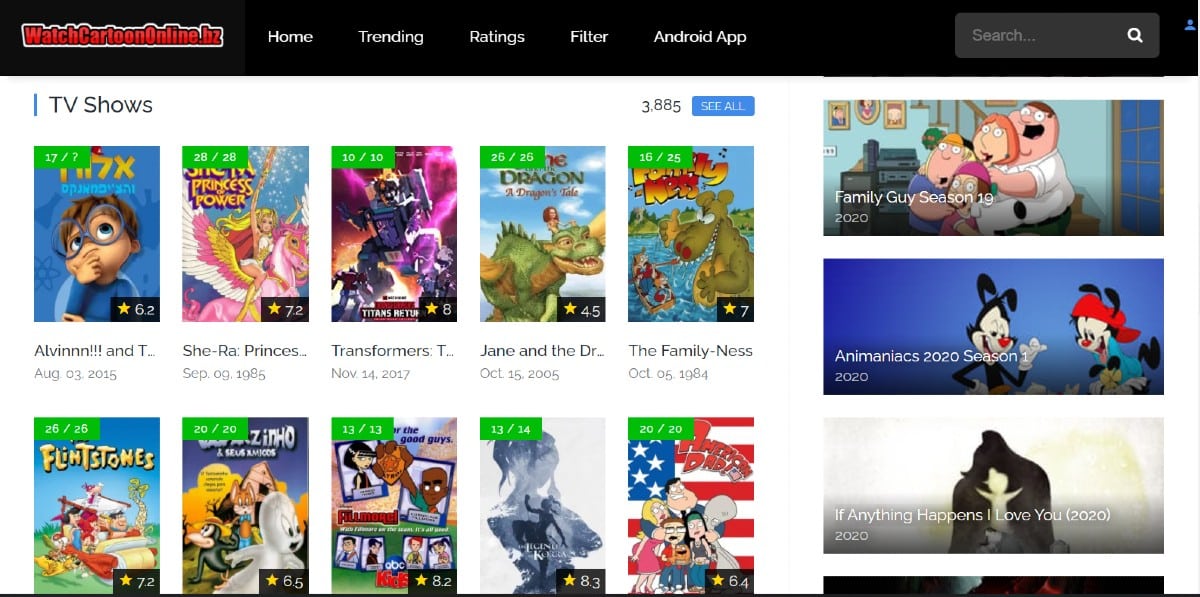Open the Fillmore! poster
The image size is (1200, 597).
pos(394,505)
